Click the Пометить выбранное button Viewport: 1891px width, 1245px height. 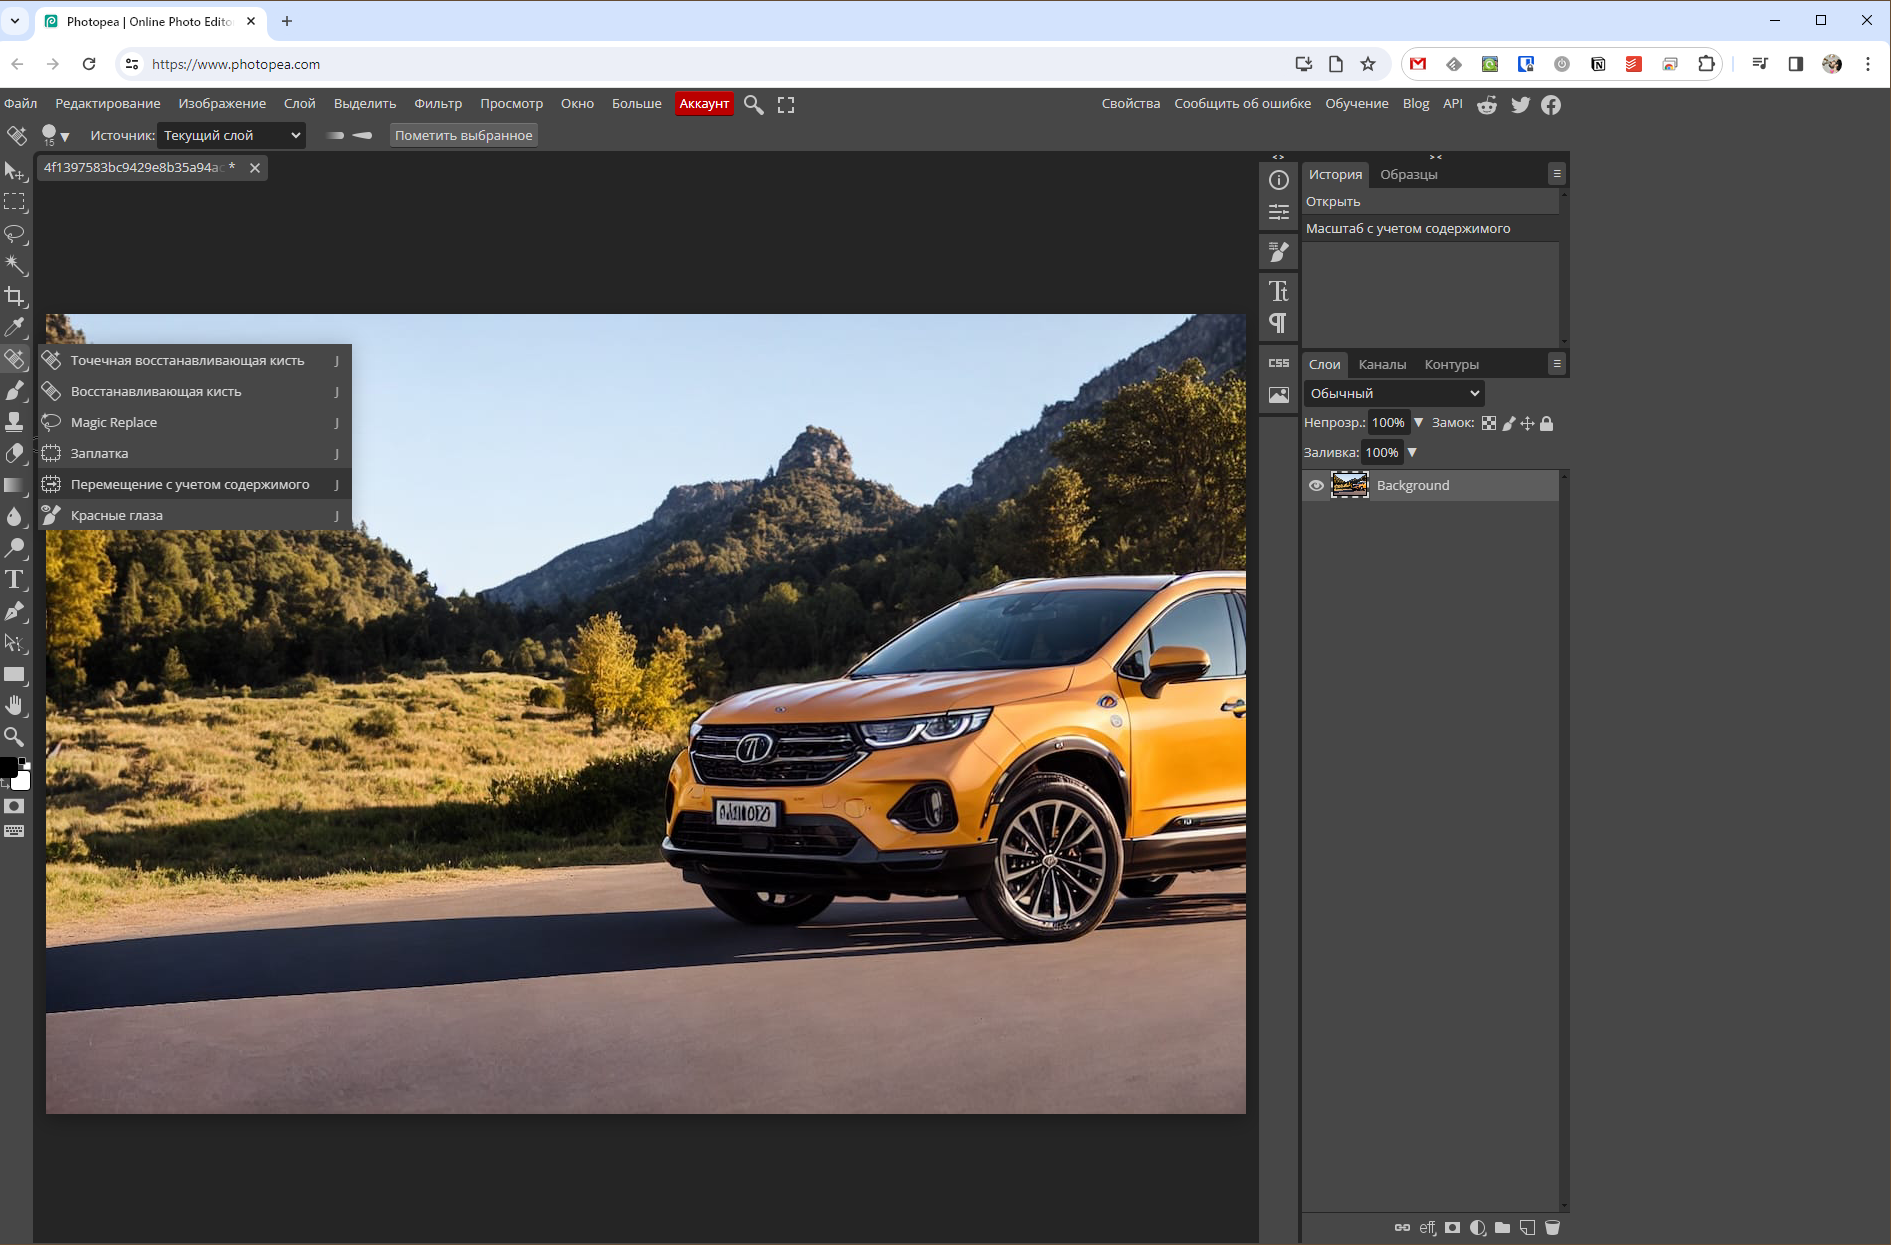tap(463, 135)
